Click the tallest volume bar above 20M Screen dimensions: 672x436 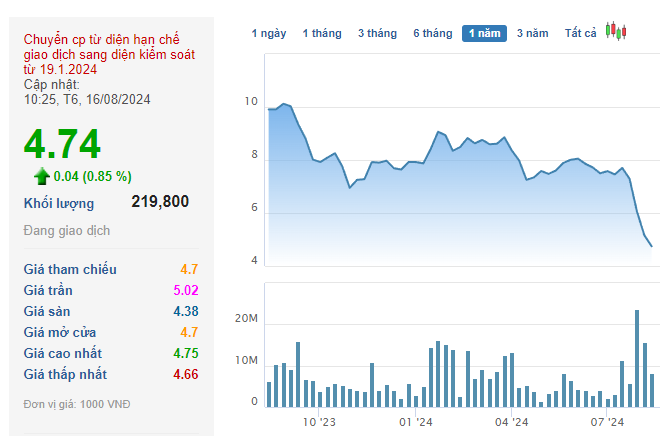coord(637,358)
